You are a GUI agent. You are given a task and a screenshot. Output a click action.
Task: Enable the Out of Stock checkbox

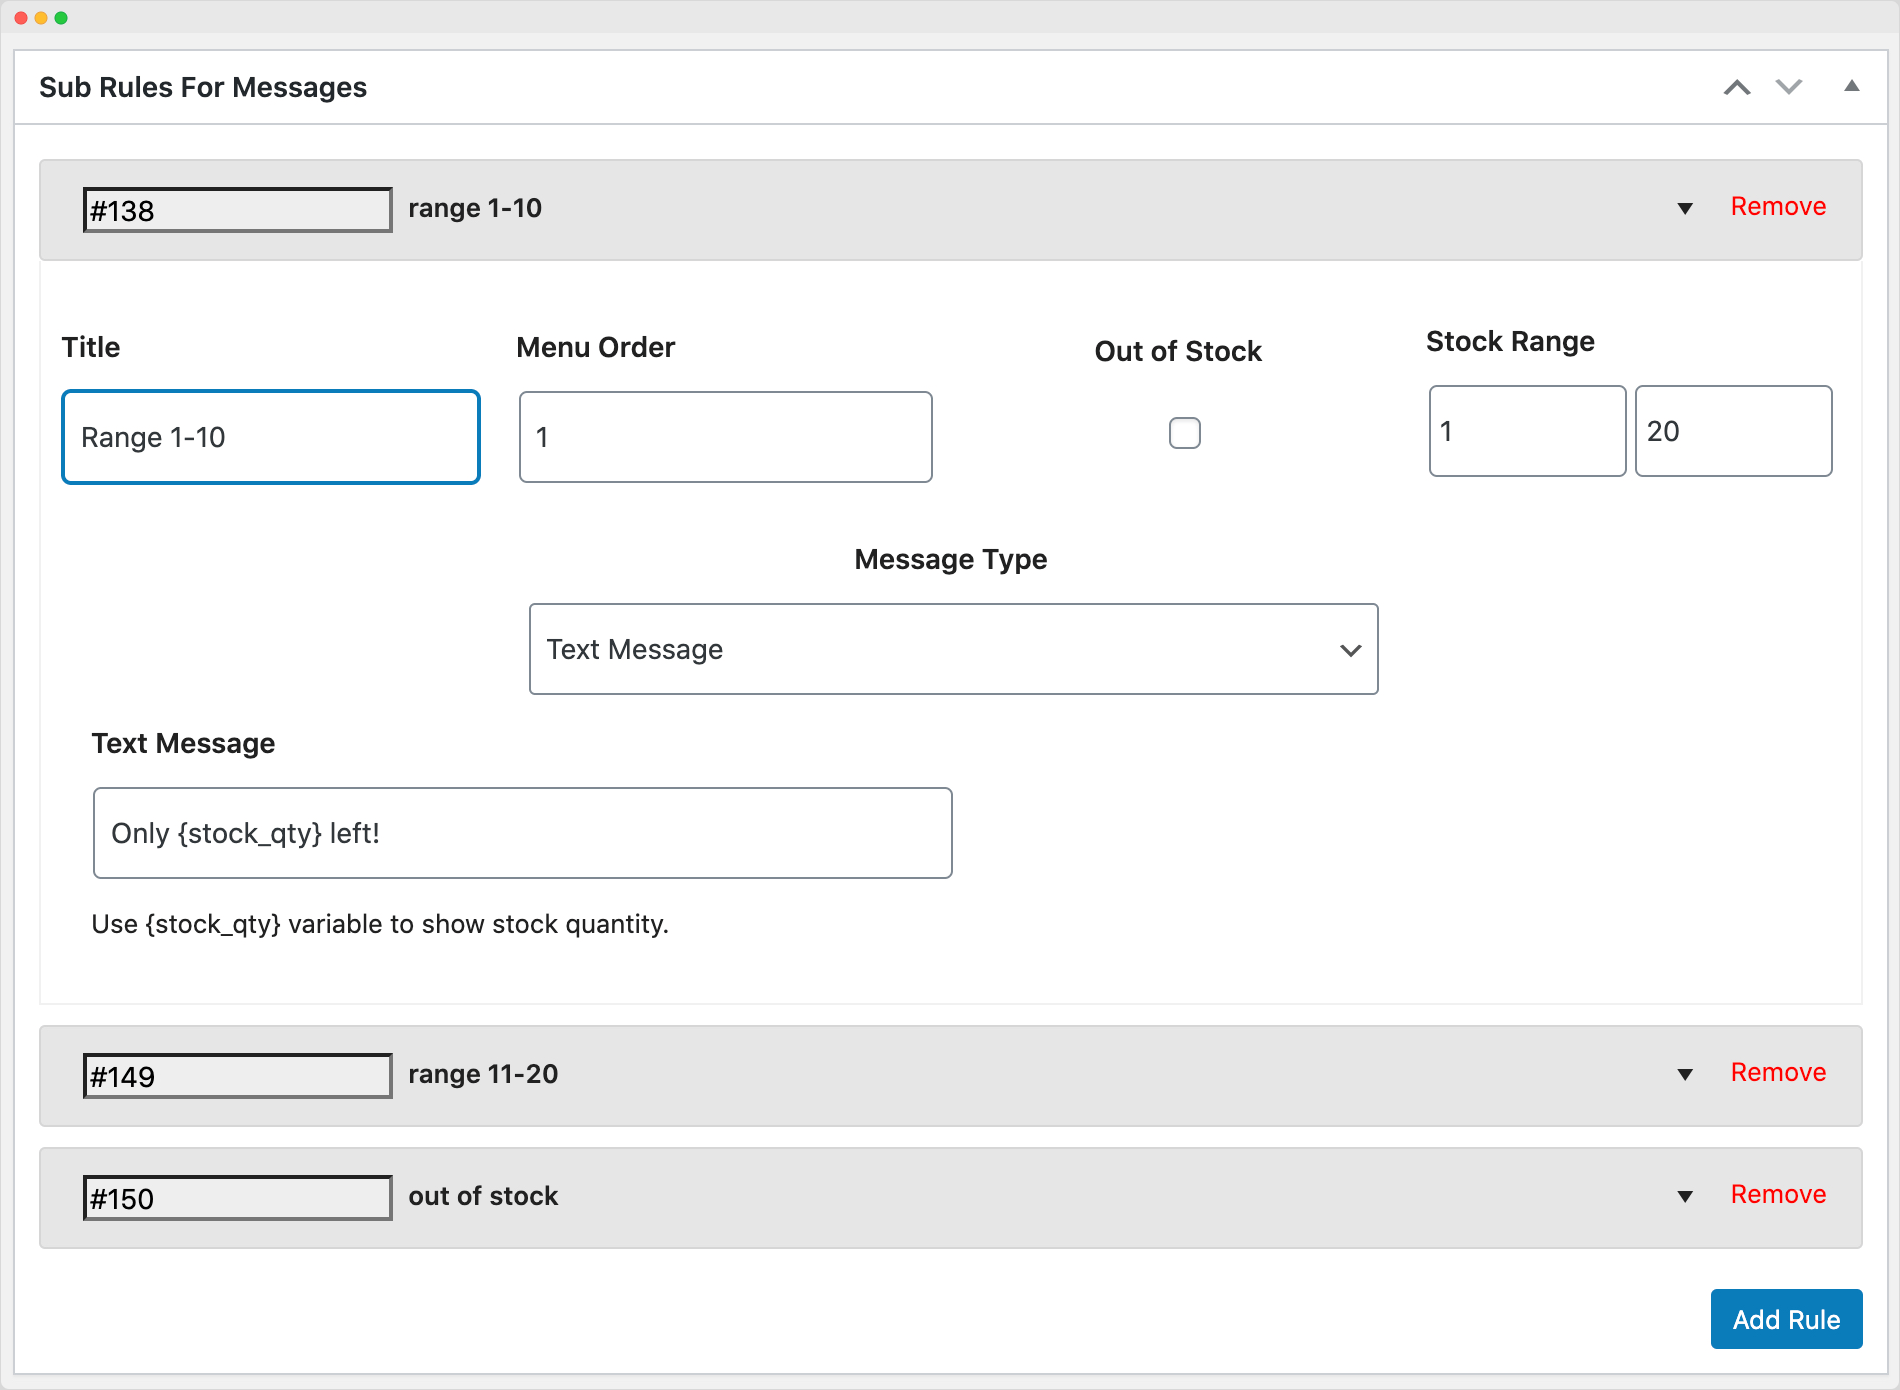point(1184,433)
